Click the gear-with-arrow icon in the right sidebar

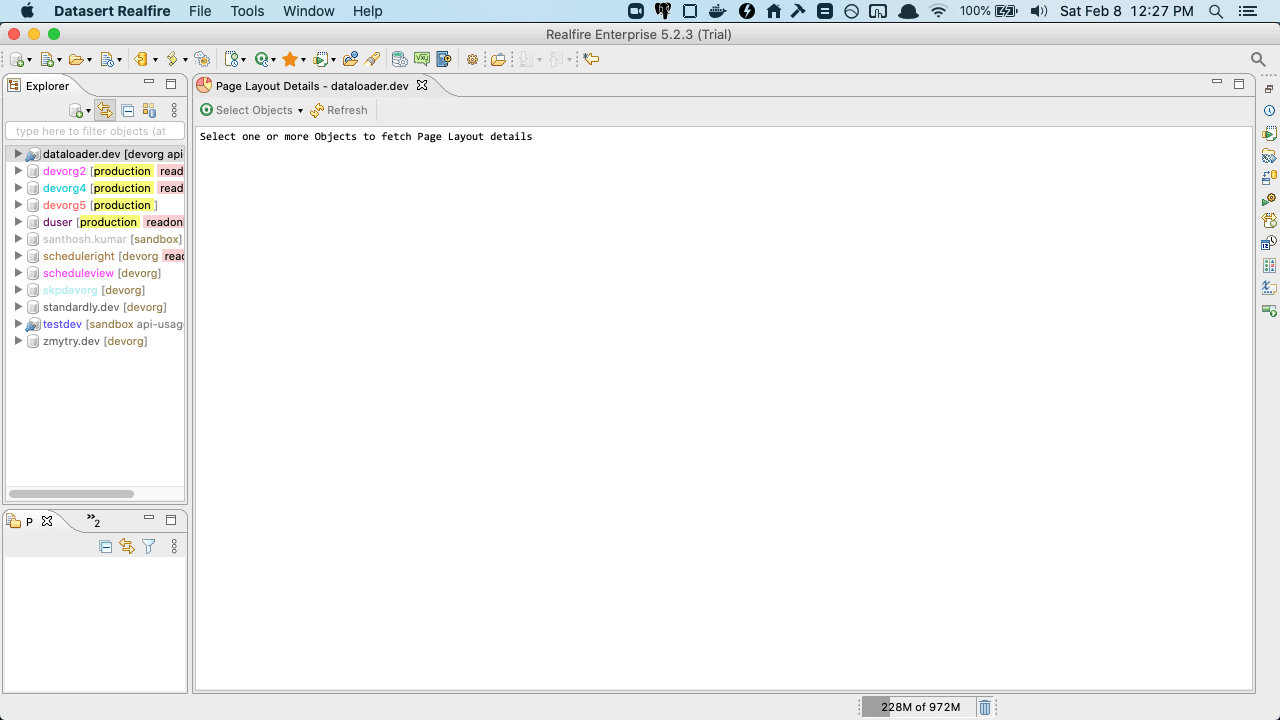pos(1269,199)
